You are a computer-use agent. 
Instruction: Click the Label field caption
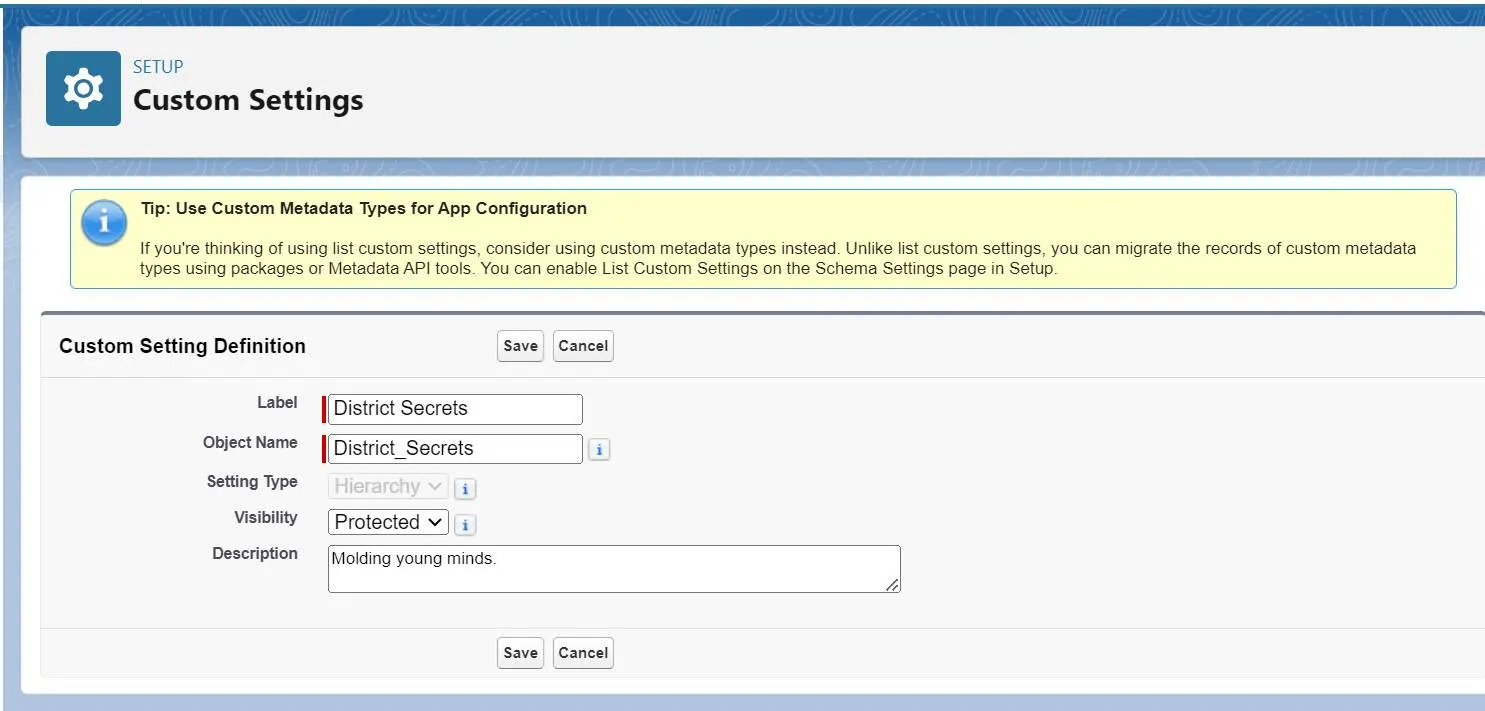[277, 402]
